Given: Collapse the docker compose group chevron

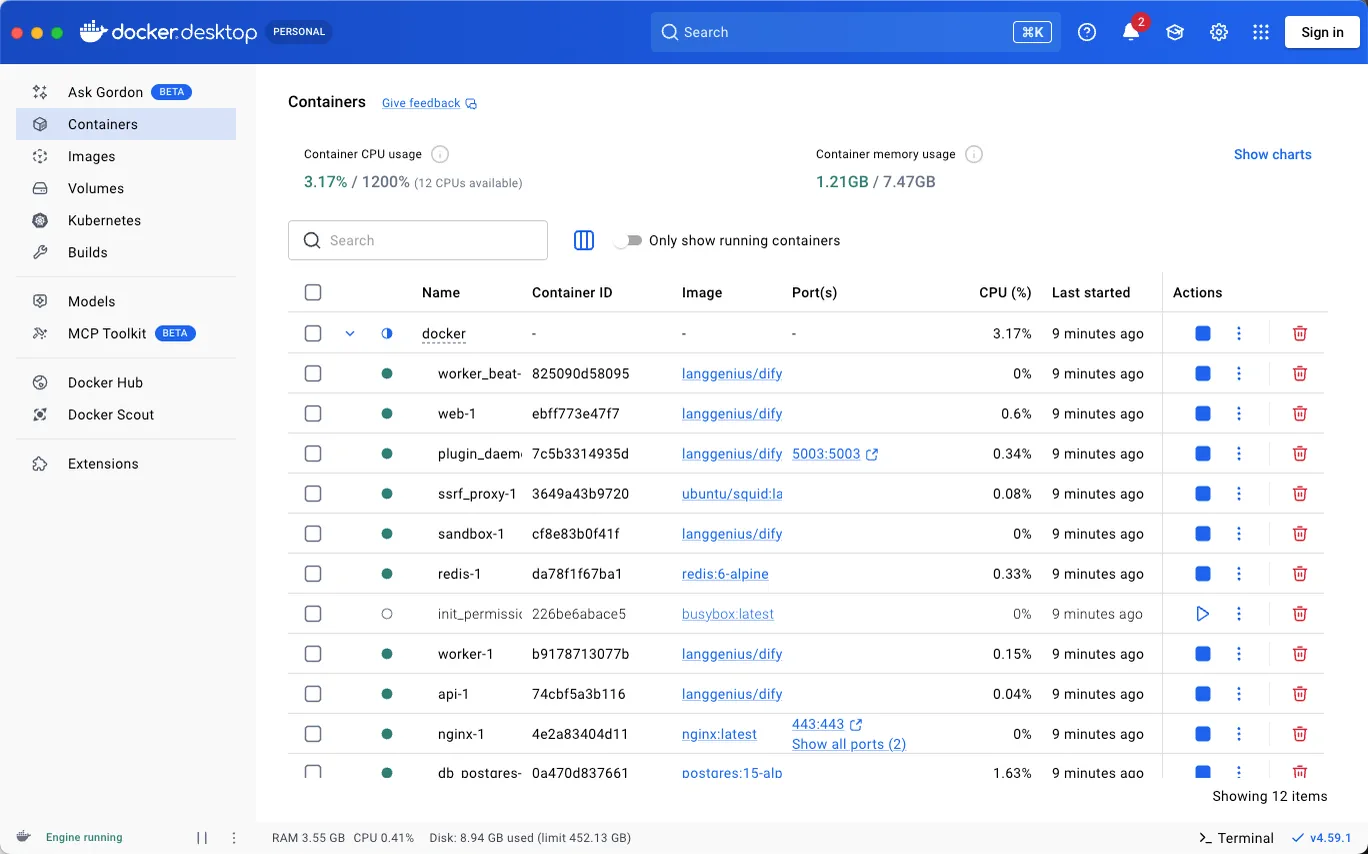Looking at the screenshot, I should pos(350,333).
